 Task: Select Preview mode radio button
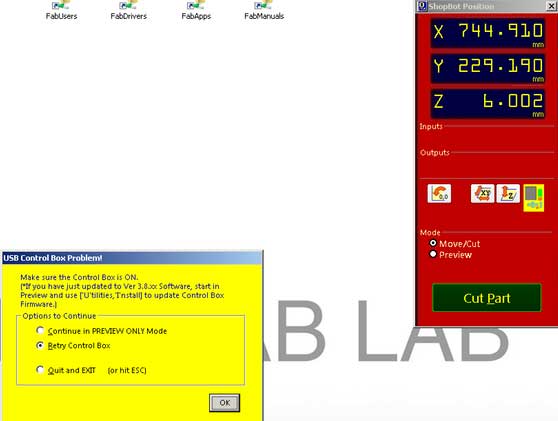tap(433, 254)
